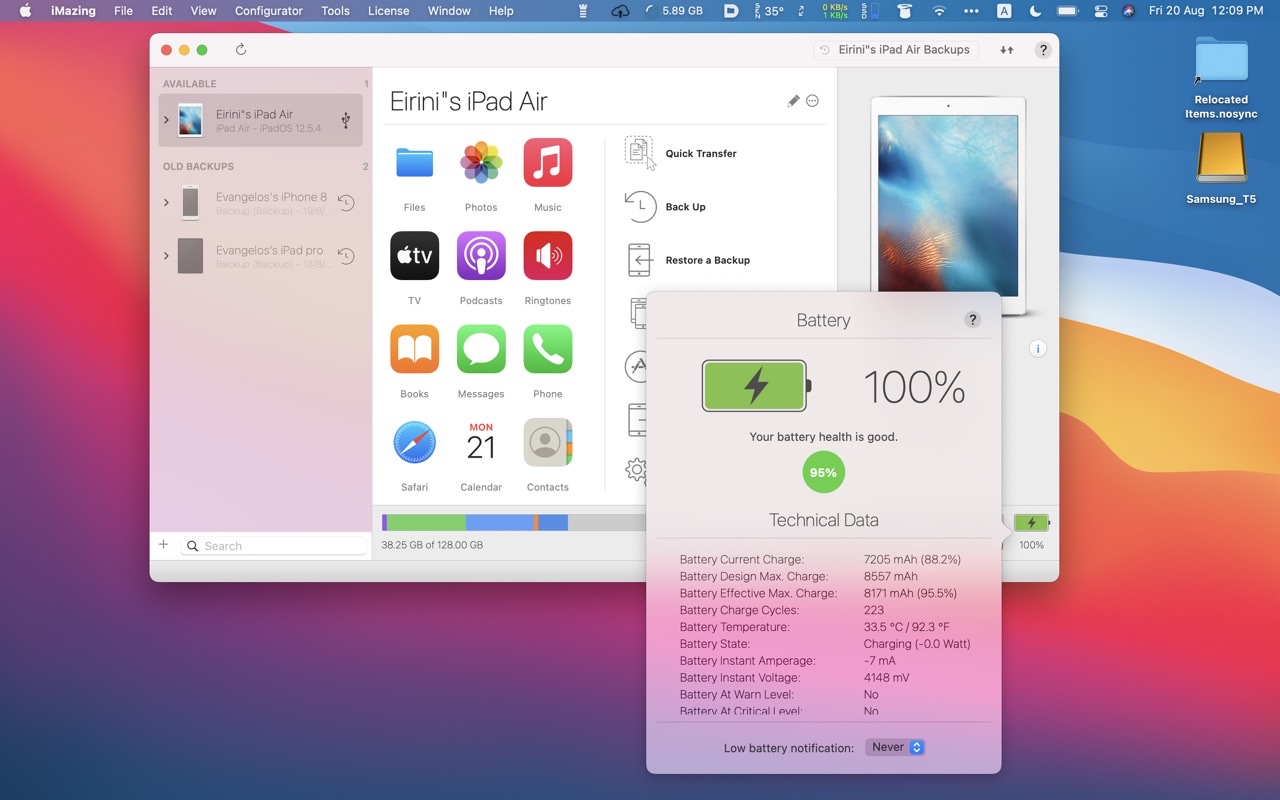Viewport: 1280px width, 800px height.
Task: Open the Books app icon
Action: [414, 349]
